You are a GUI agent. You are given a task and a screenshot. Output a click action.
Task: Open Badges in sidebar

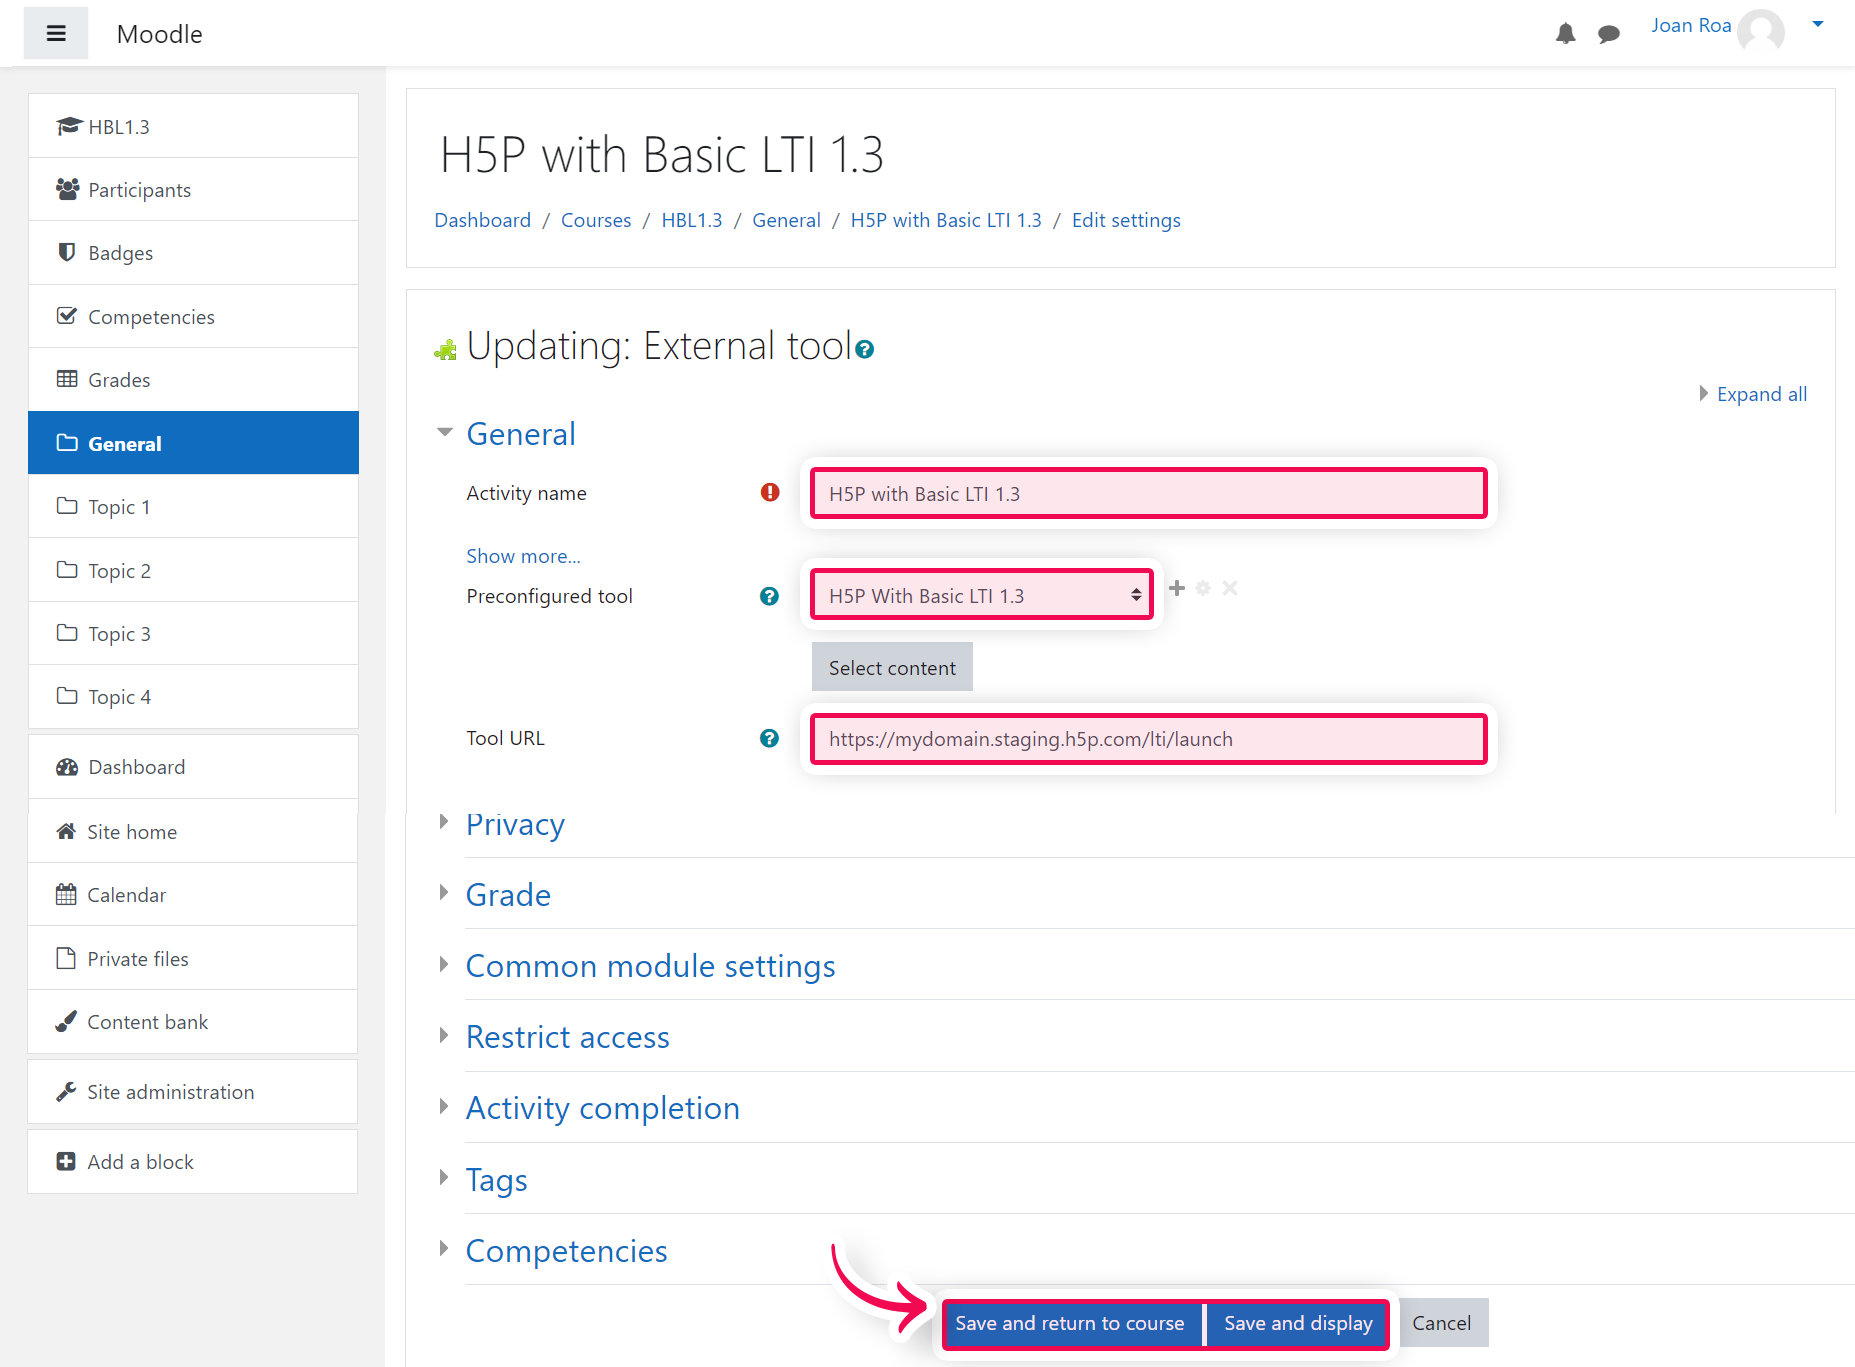[193, 253]
